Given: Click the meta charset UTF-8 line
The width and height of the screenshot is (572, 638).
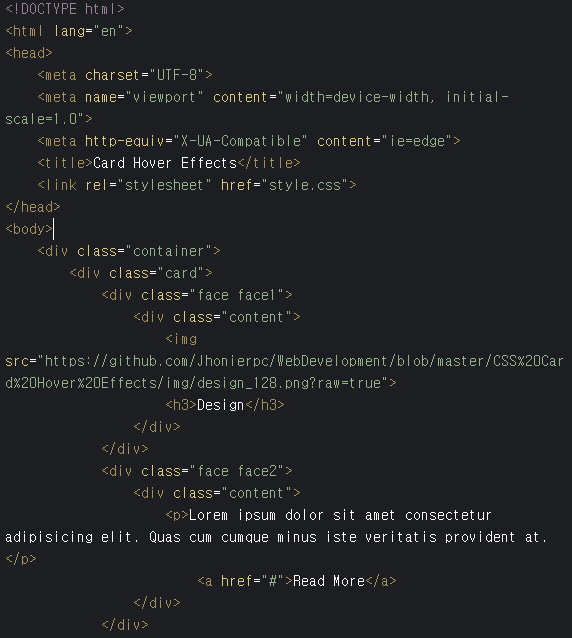Looking at the screenshot, I should (x=125, y=75).
